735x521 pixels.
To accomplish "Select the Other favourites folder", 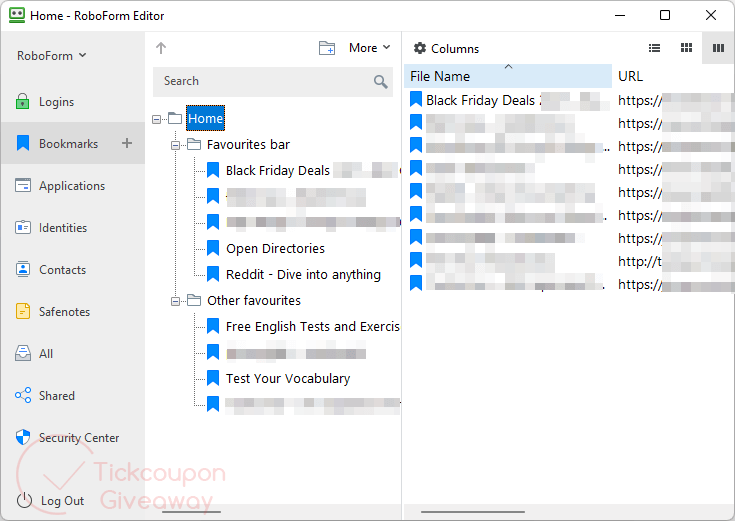I will [254, 301].
